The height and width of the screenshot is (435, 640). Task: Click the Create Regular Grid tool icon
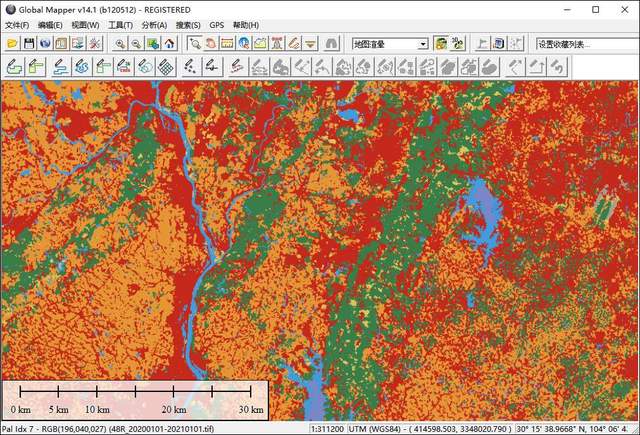click(x=166, y=67)
